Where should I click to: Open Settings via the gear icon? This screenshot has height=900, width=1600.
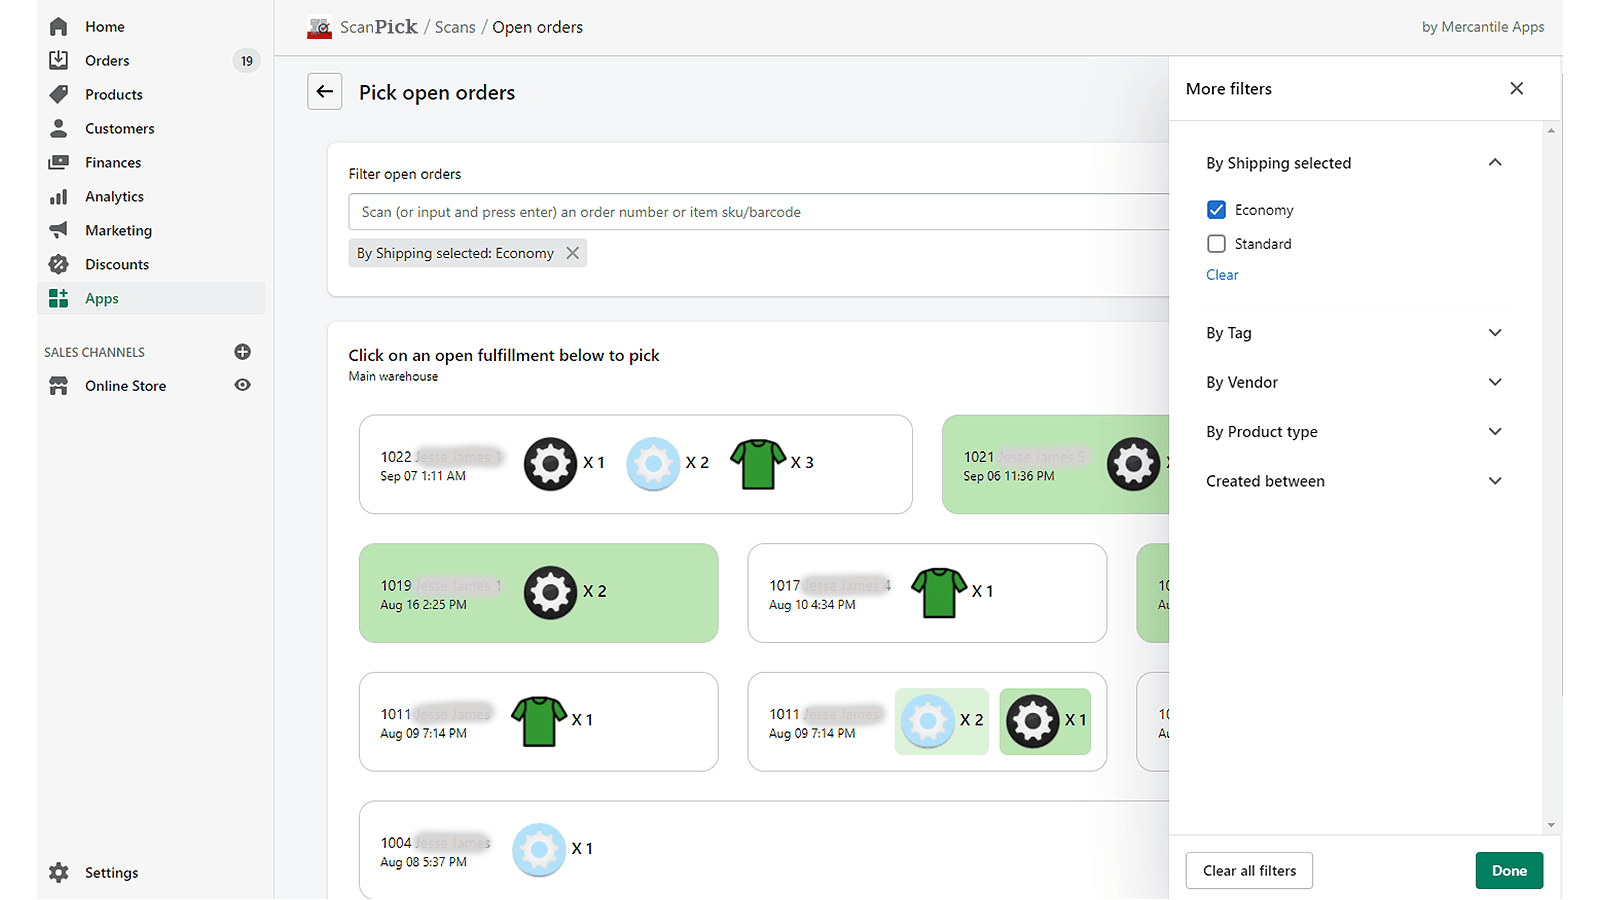tap(59, 872)
